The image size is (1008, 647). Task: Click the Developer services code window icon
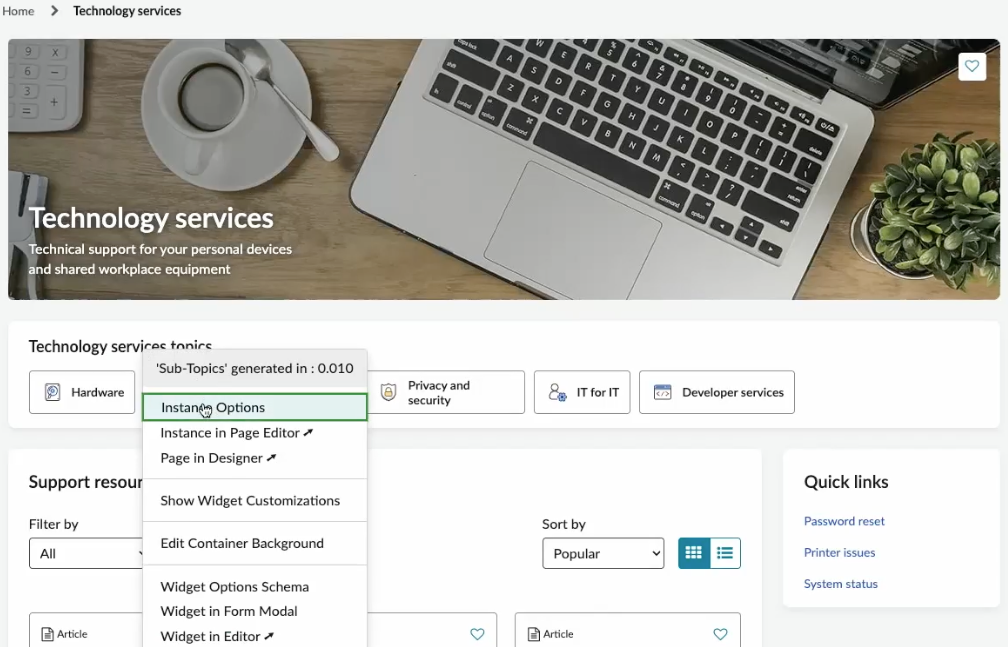click(x=662, y=392)
